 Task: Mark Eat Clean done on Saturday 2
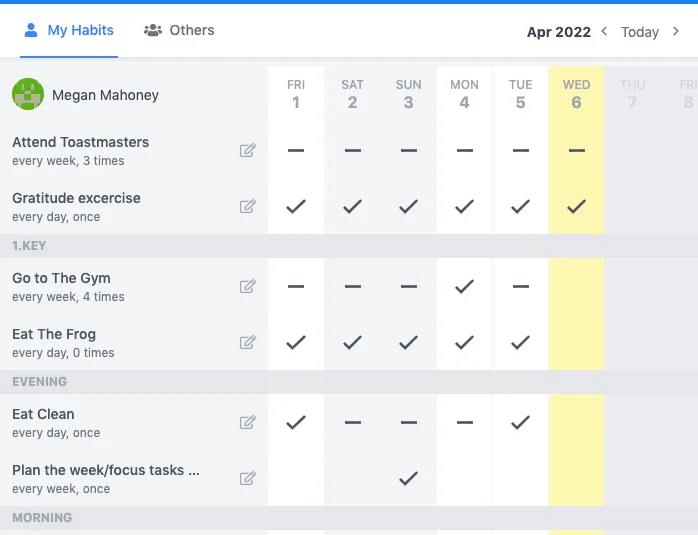click(352, 423)
